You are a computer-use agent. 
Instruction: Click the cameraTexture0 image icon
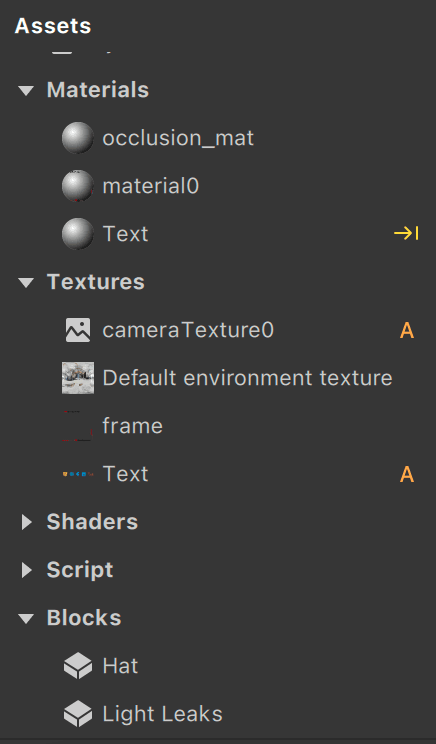(78, 330)
